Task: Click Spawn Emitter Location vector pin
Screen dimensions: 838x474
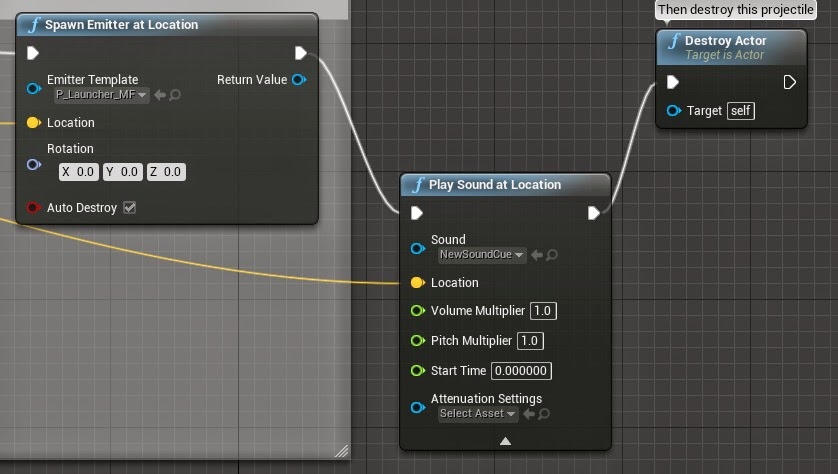Action: [x=34, y=122]
